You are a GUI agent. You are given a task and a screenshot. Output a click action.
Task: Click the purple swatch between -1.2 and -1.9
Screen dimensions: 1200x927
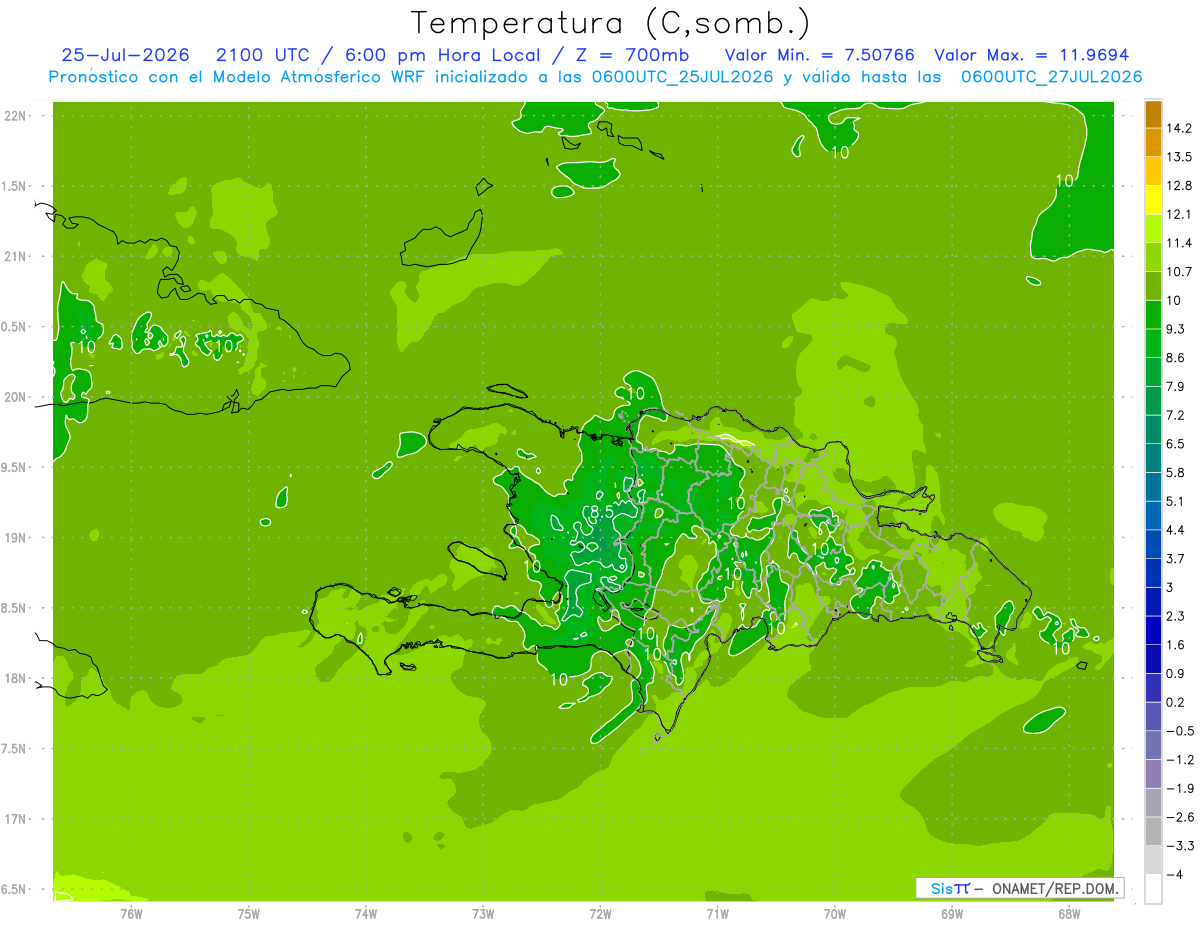(x=1153, y=774)
